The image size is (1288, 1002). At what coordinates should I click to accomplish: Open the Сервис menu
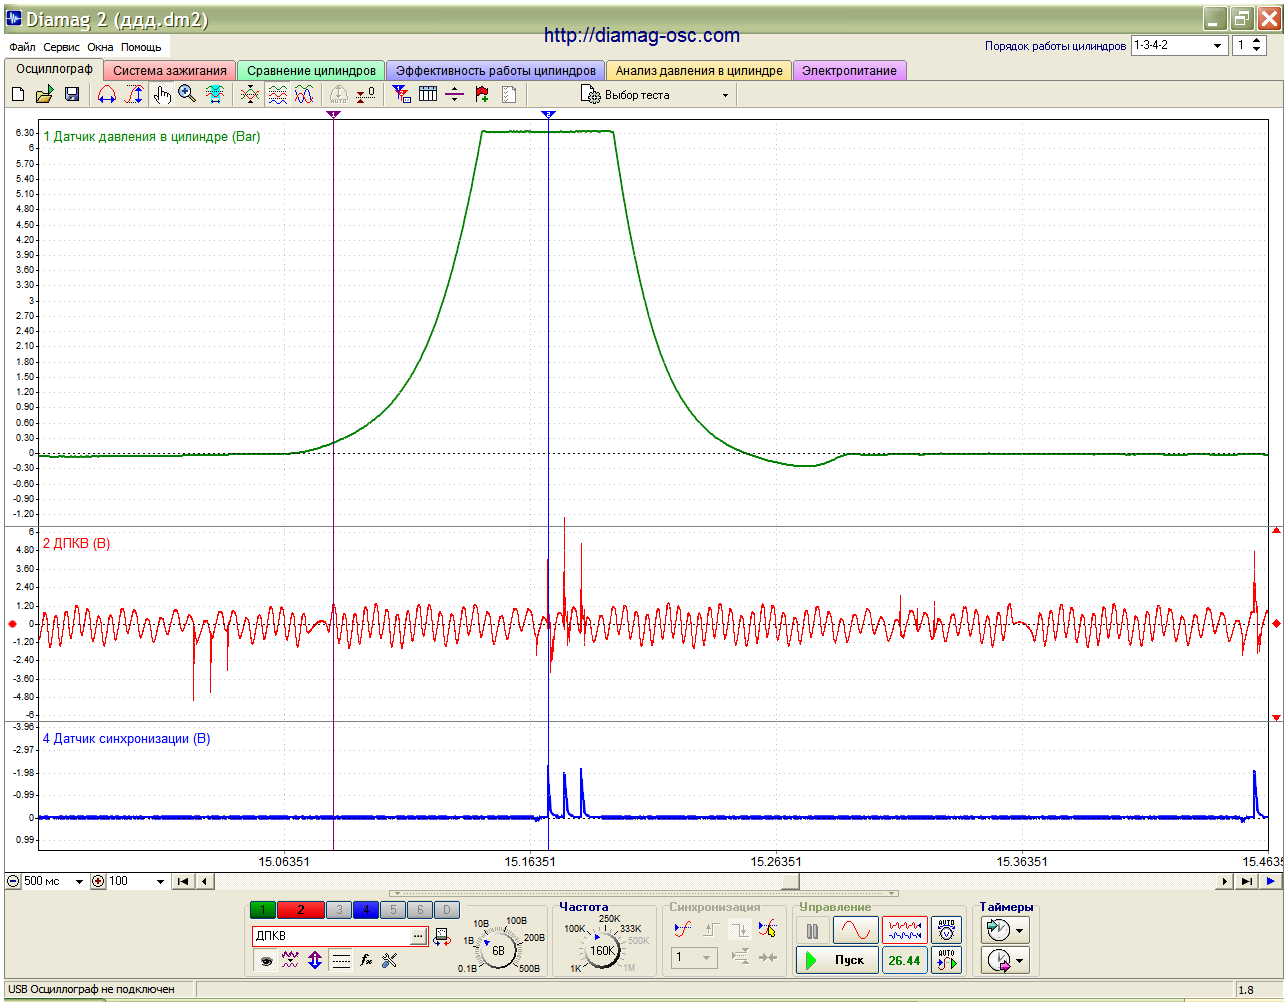(62, 47)
